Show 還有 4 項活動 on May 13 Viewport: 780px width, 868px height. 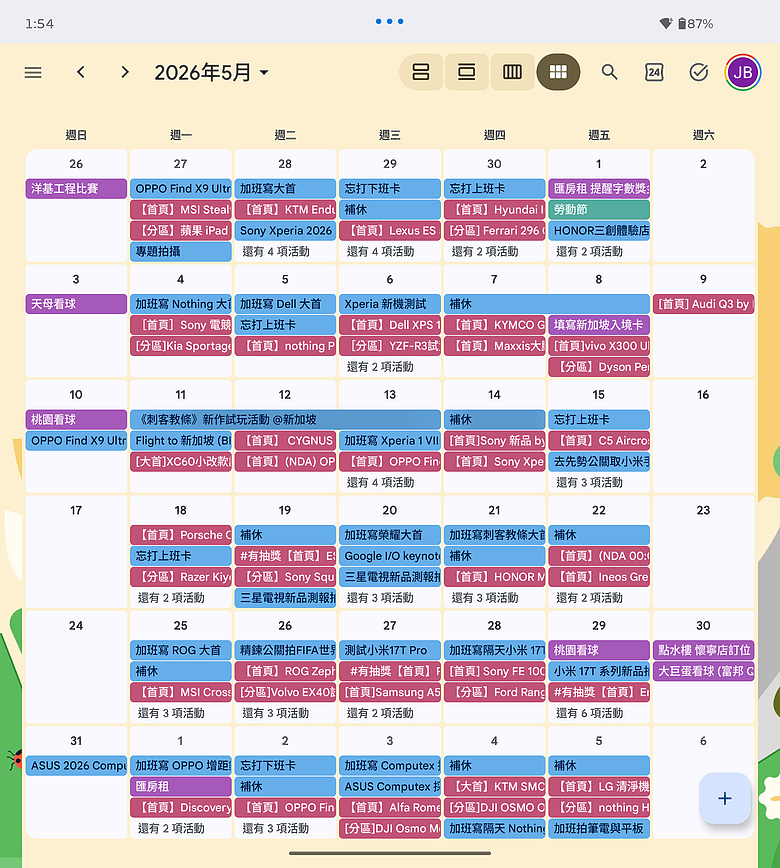click(381, 483)
